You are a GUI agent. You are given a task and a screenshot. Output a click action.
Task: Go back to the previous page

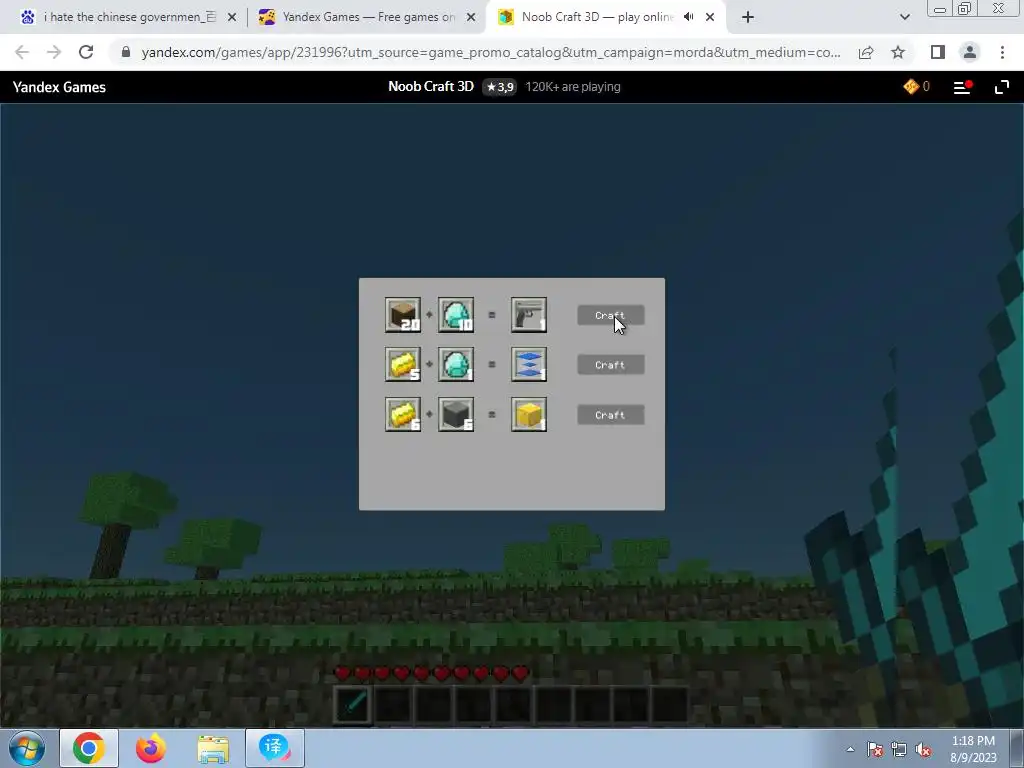[22, 52]
